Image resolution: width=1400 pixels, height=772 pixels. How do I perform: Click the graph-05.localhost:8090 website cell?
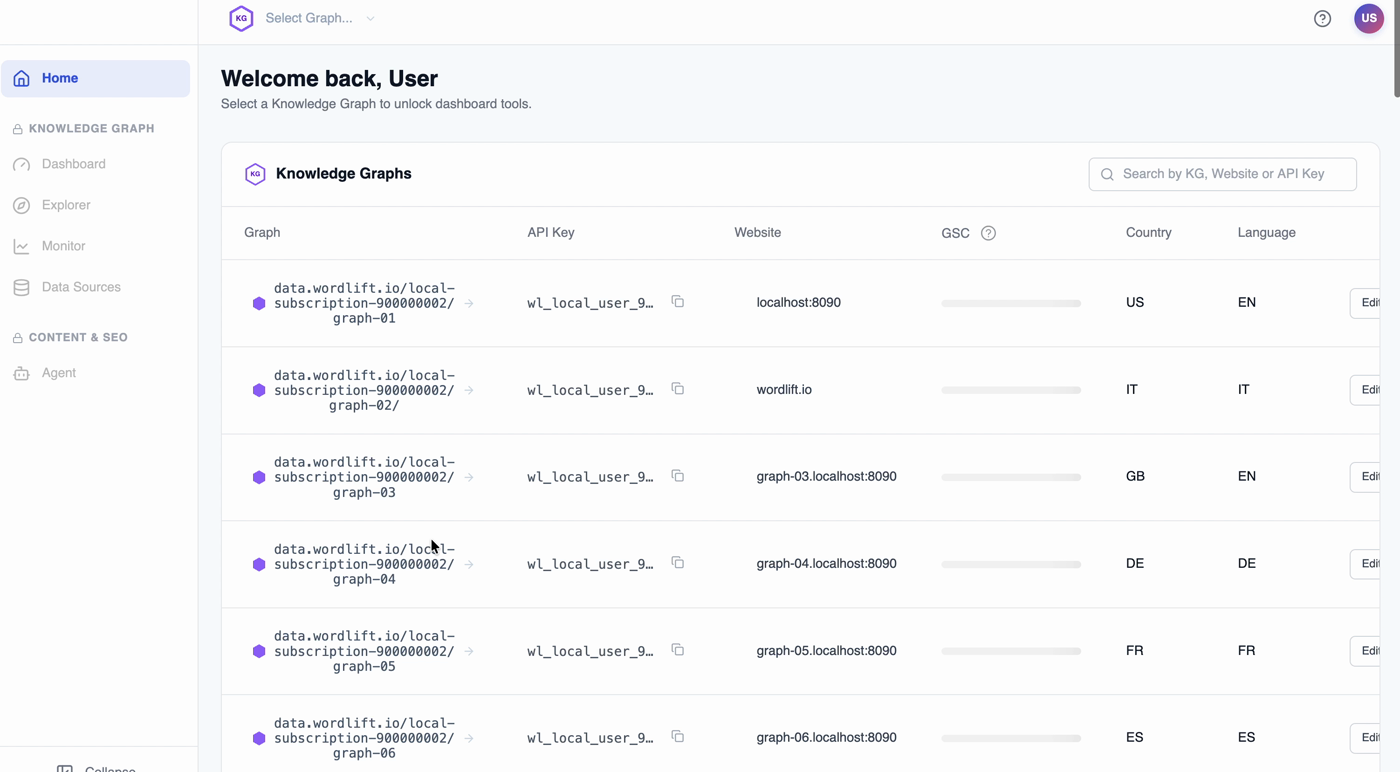(826, 651)
